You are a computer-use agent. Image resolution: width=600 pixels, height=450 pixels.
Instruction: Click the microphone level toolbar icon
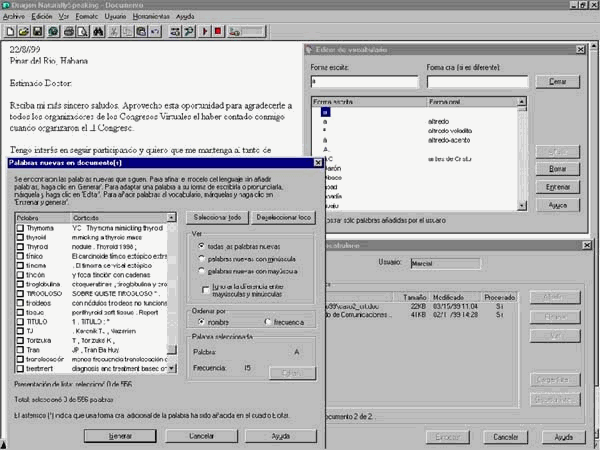pos(246,31)
